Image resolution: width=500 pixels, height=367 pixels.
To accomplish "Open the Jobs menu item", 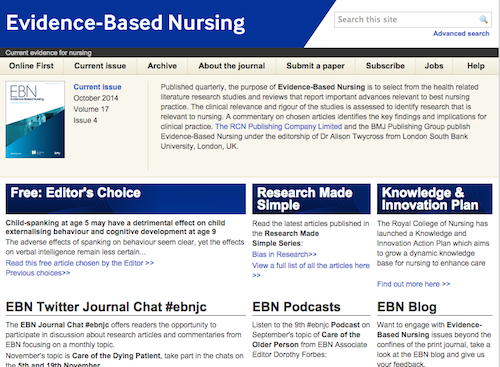I will [434, 66].
